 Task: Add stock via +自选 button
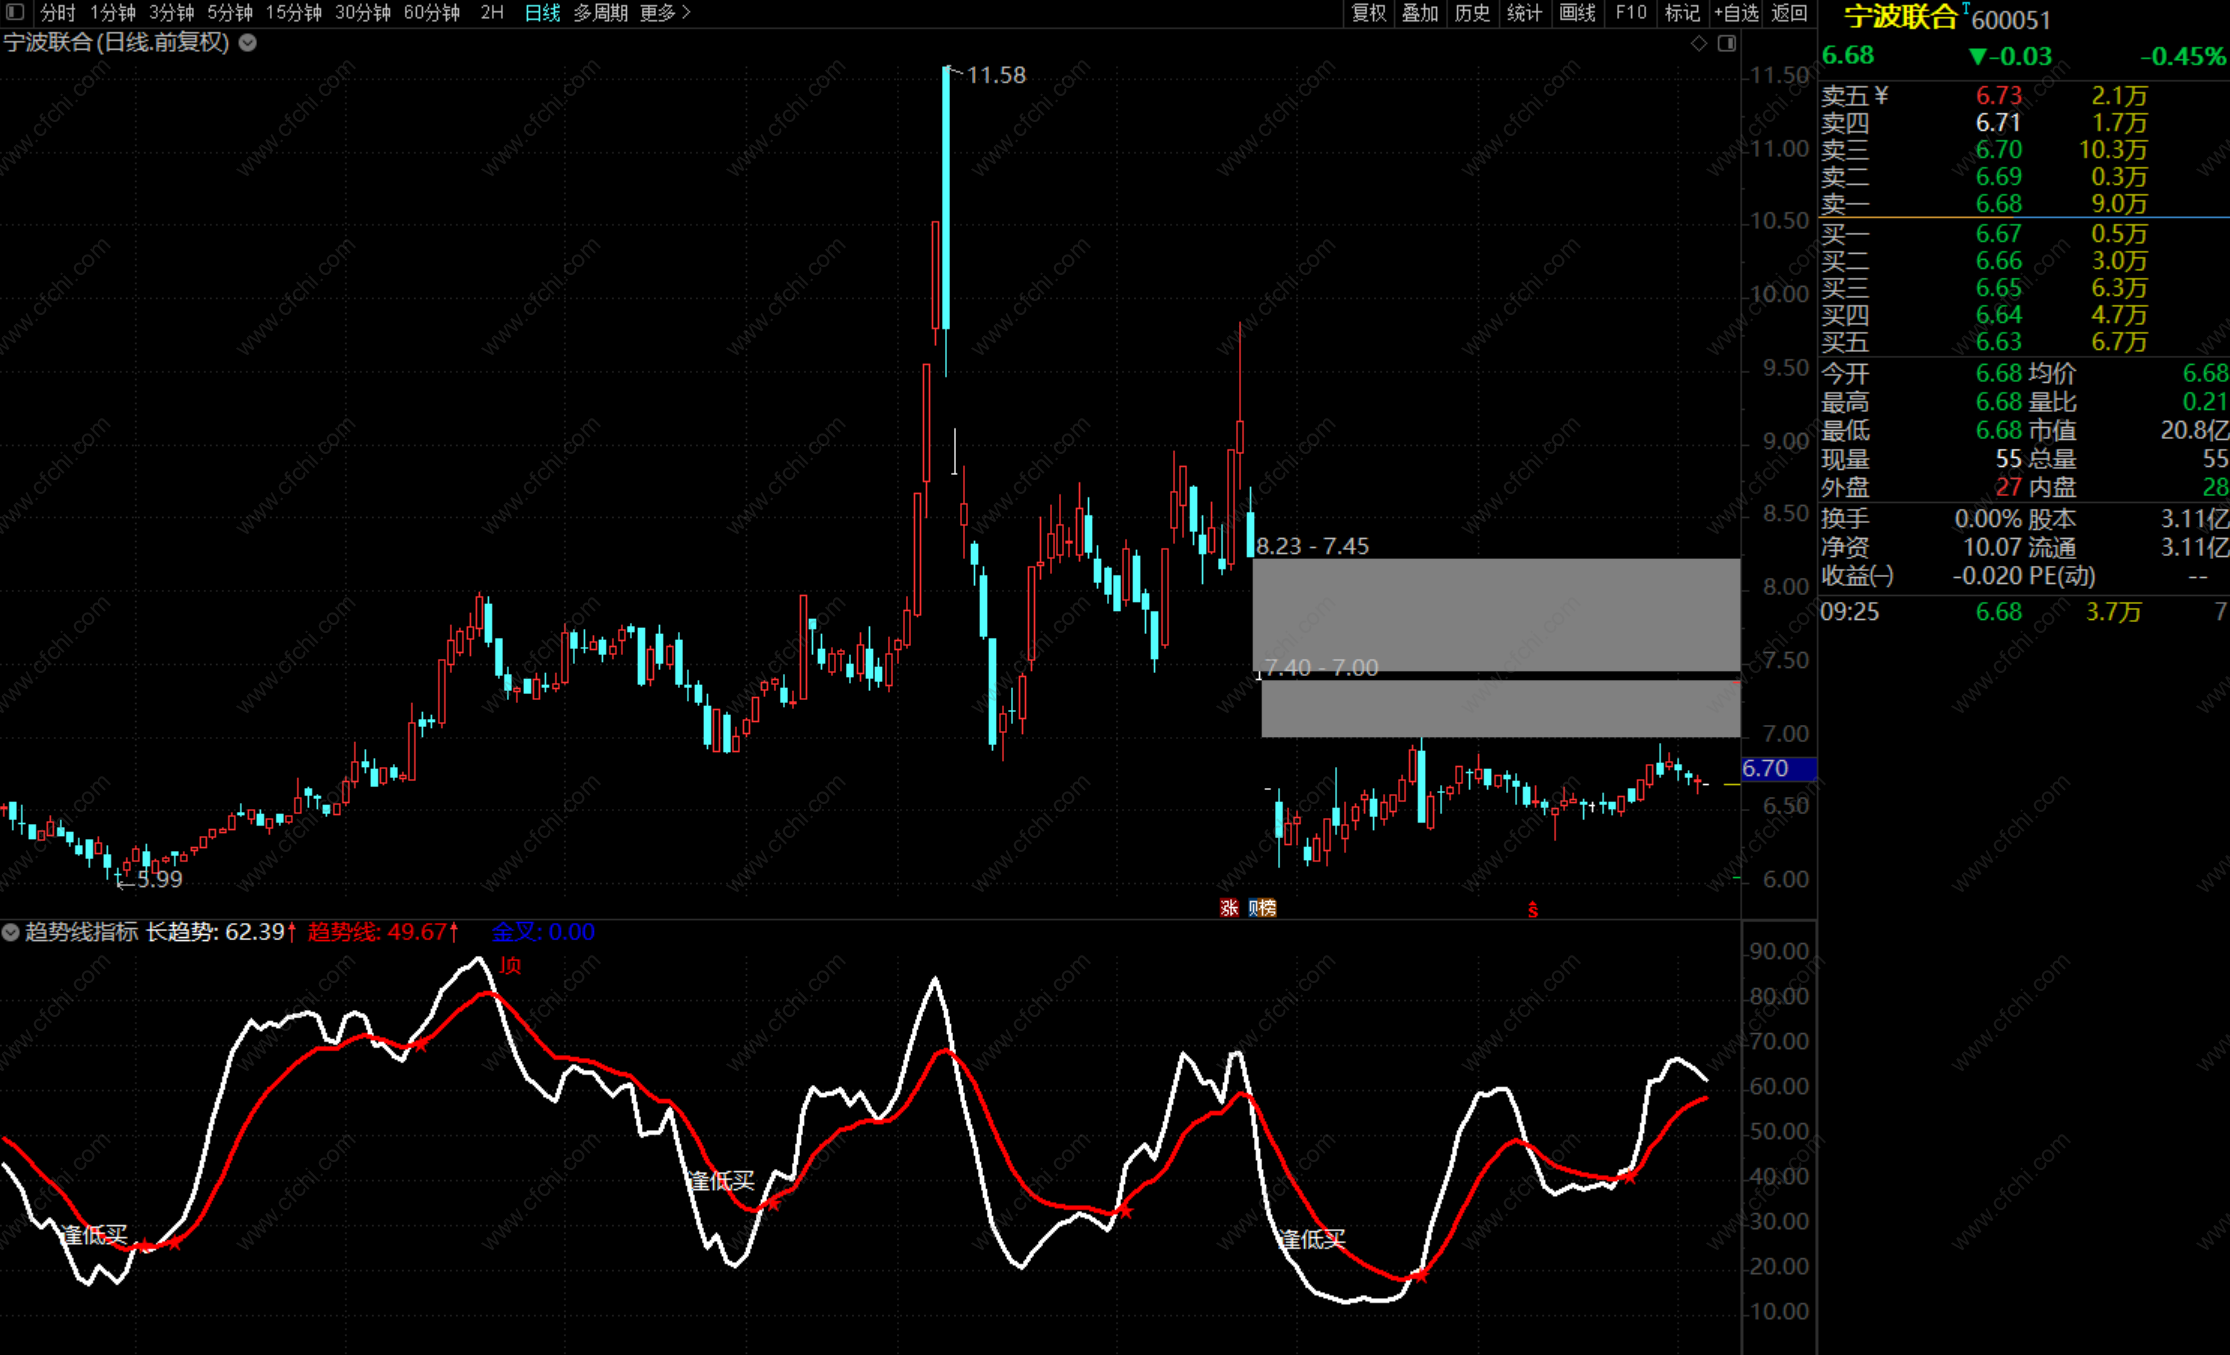click(1736, 13)
